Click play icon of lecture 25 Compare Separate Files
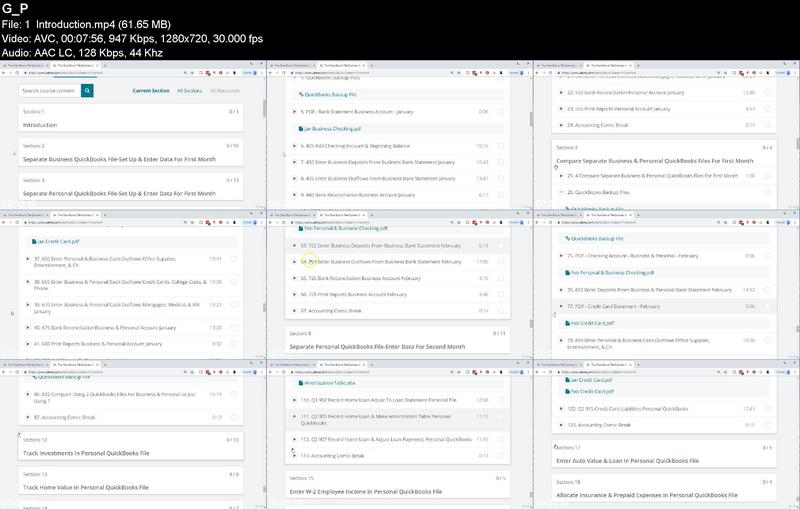The height and width of the screenshot is (509, 800). point(561,176)
